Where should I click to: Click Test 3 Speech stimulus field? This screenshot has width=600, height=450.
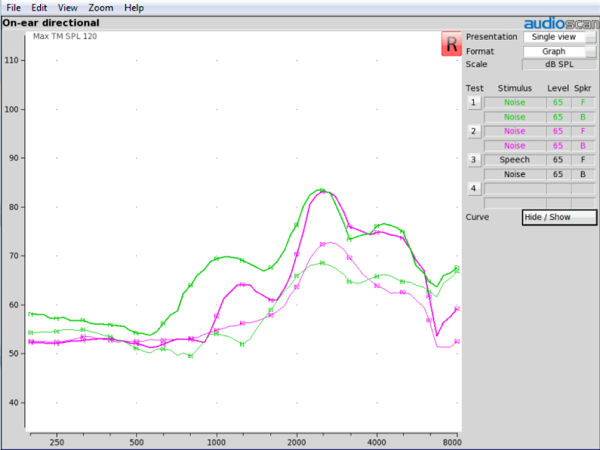515,160
